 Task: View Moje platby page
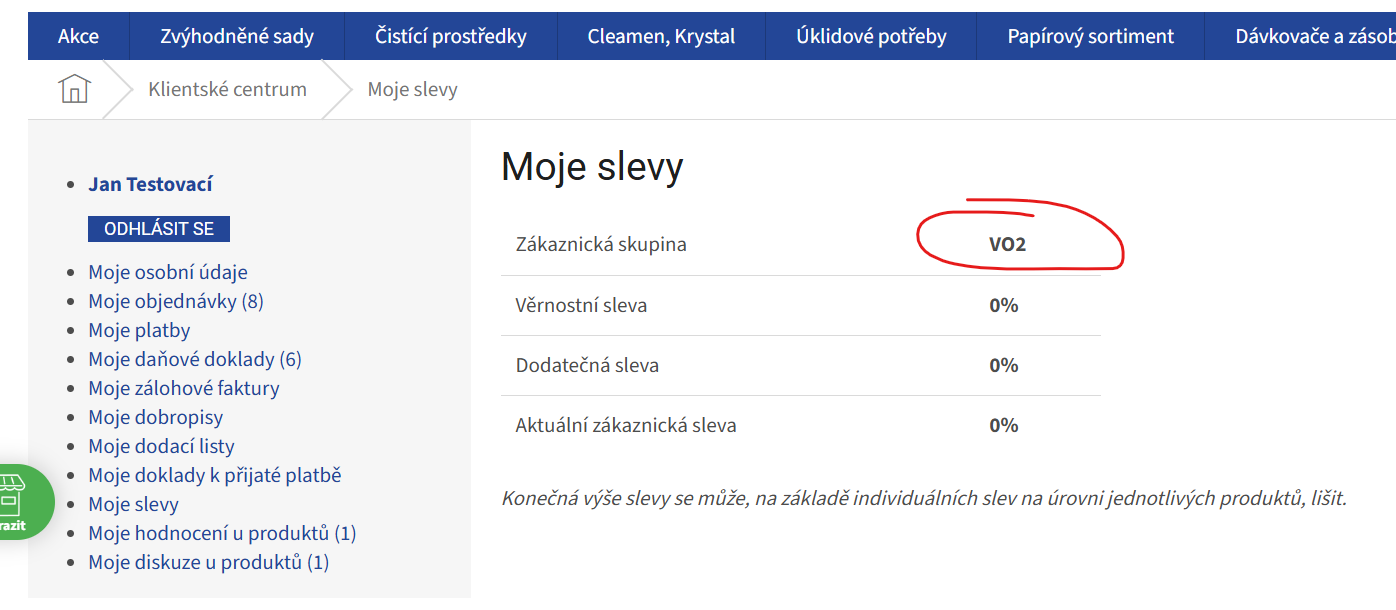[139, 330]
